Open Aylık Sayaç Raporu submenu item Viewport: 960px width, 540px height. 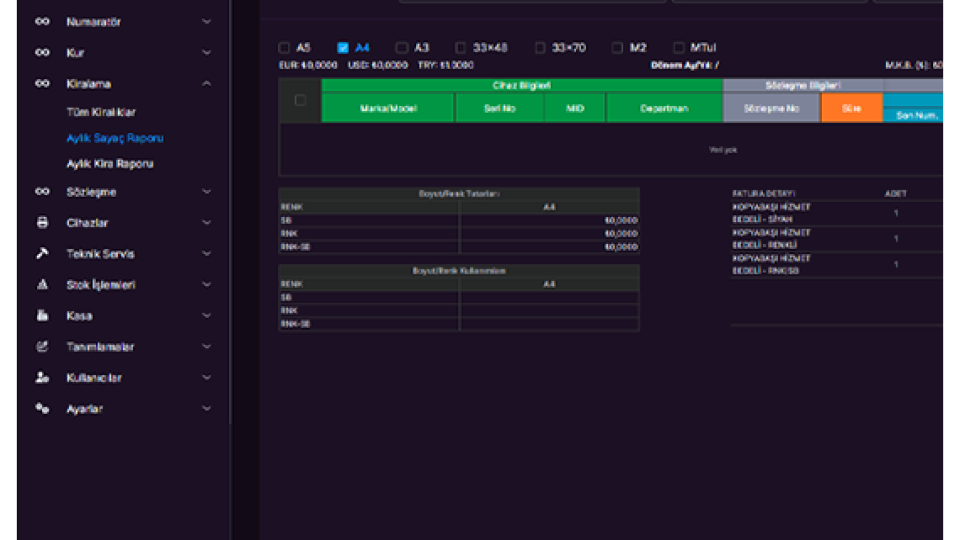(115, 138)
